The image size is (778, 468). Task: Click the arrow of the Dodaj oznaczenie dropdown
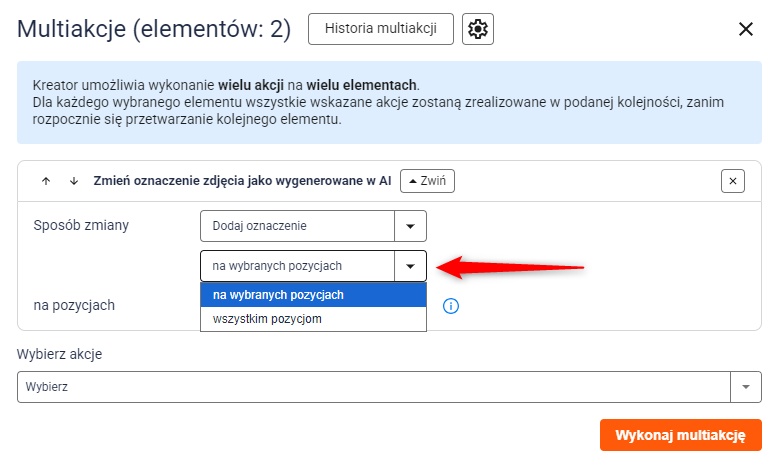pos(410,226)
